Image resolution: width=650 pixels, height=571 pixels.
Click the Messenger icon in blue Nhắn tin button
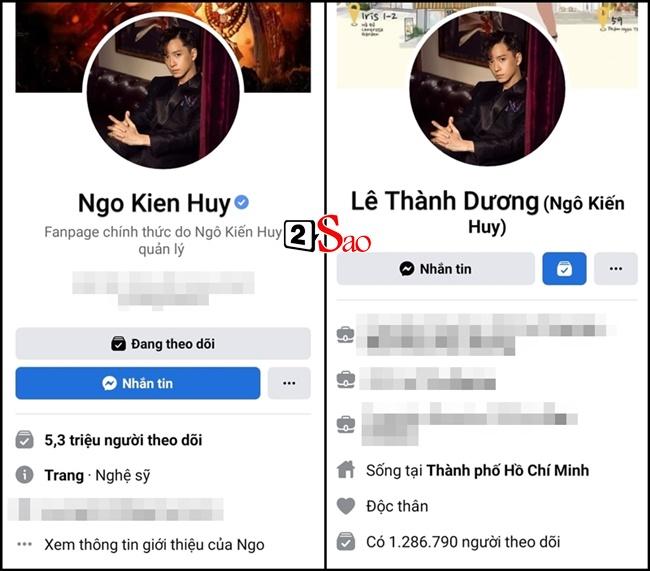pos(109,383)
